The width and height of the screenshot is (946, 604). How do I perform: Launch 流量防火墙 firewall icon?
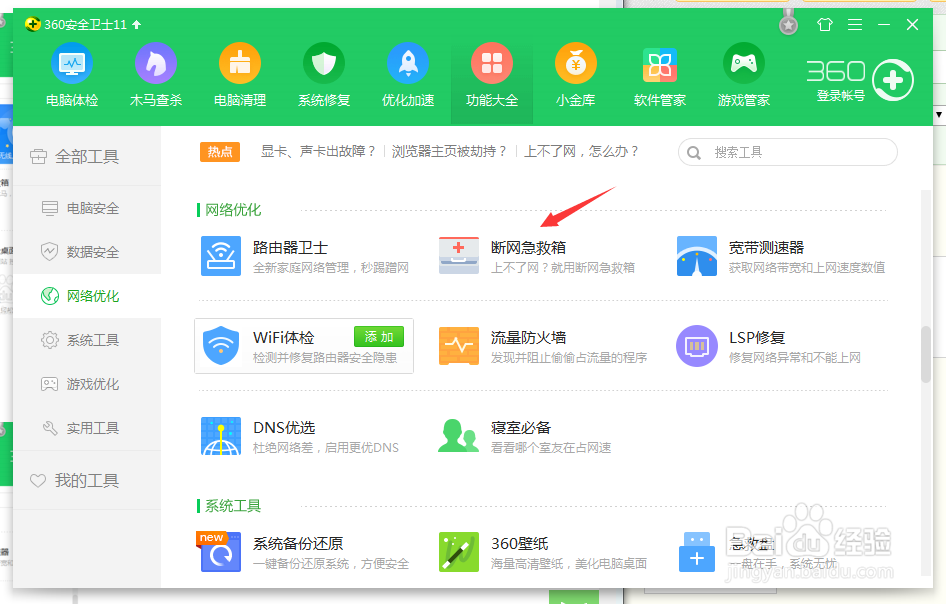click(x=459, y=346)
